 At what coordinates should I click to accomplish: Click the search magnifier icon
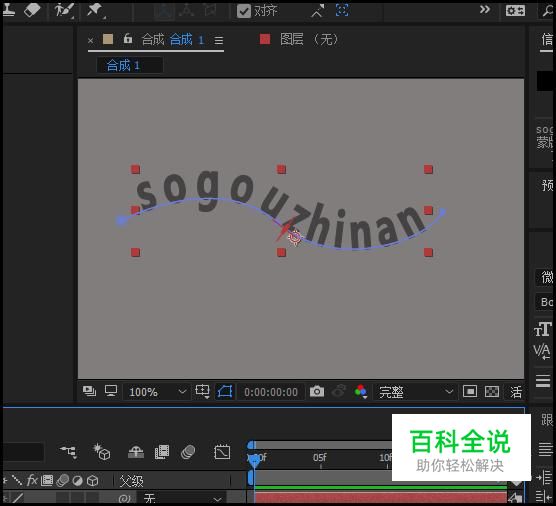pos(549,11)
